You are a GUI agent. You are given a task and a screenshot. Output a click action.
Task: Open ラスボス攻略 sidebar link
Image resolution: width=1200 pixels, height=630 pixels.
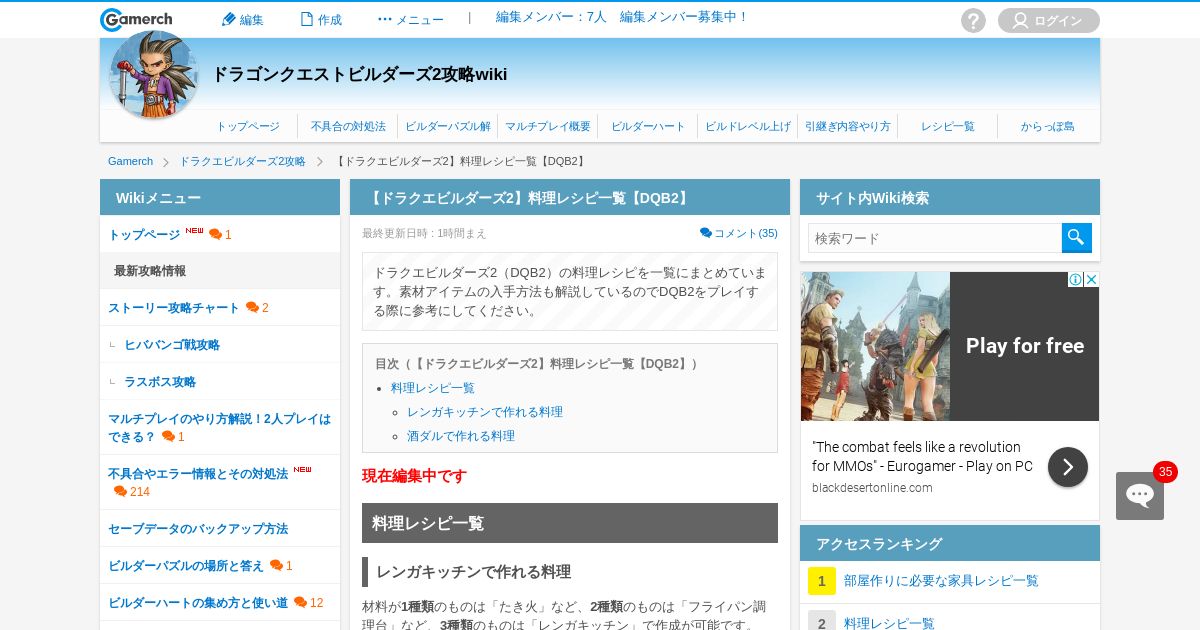tap(160, 381)
